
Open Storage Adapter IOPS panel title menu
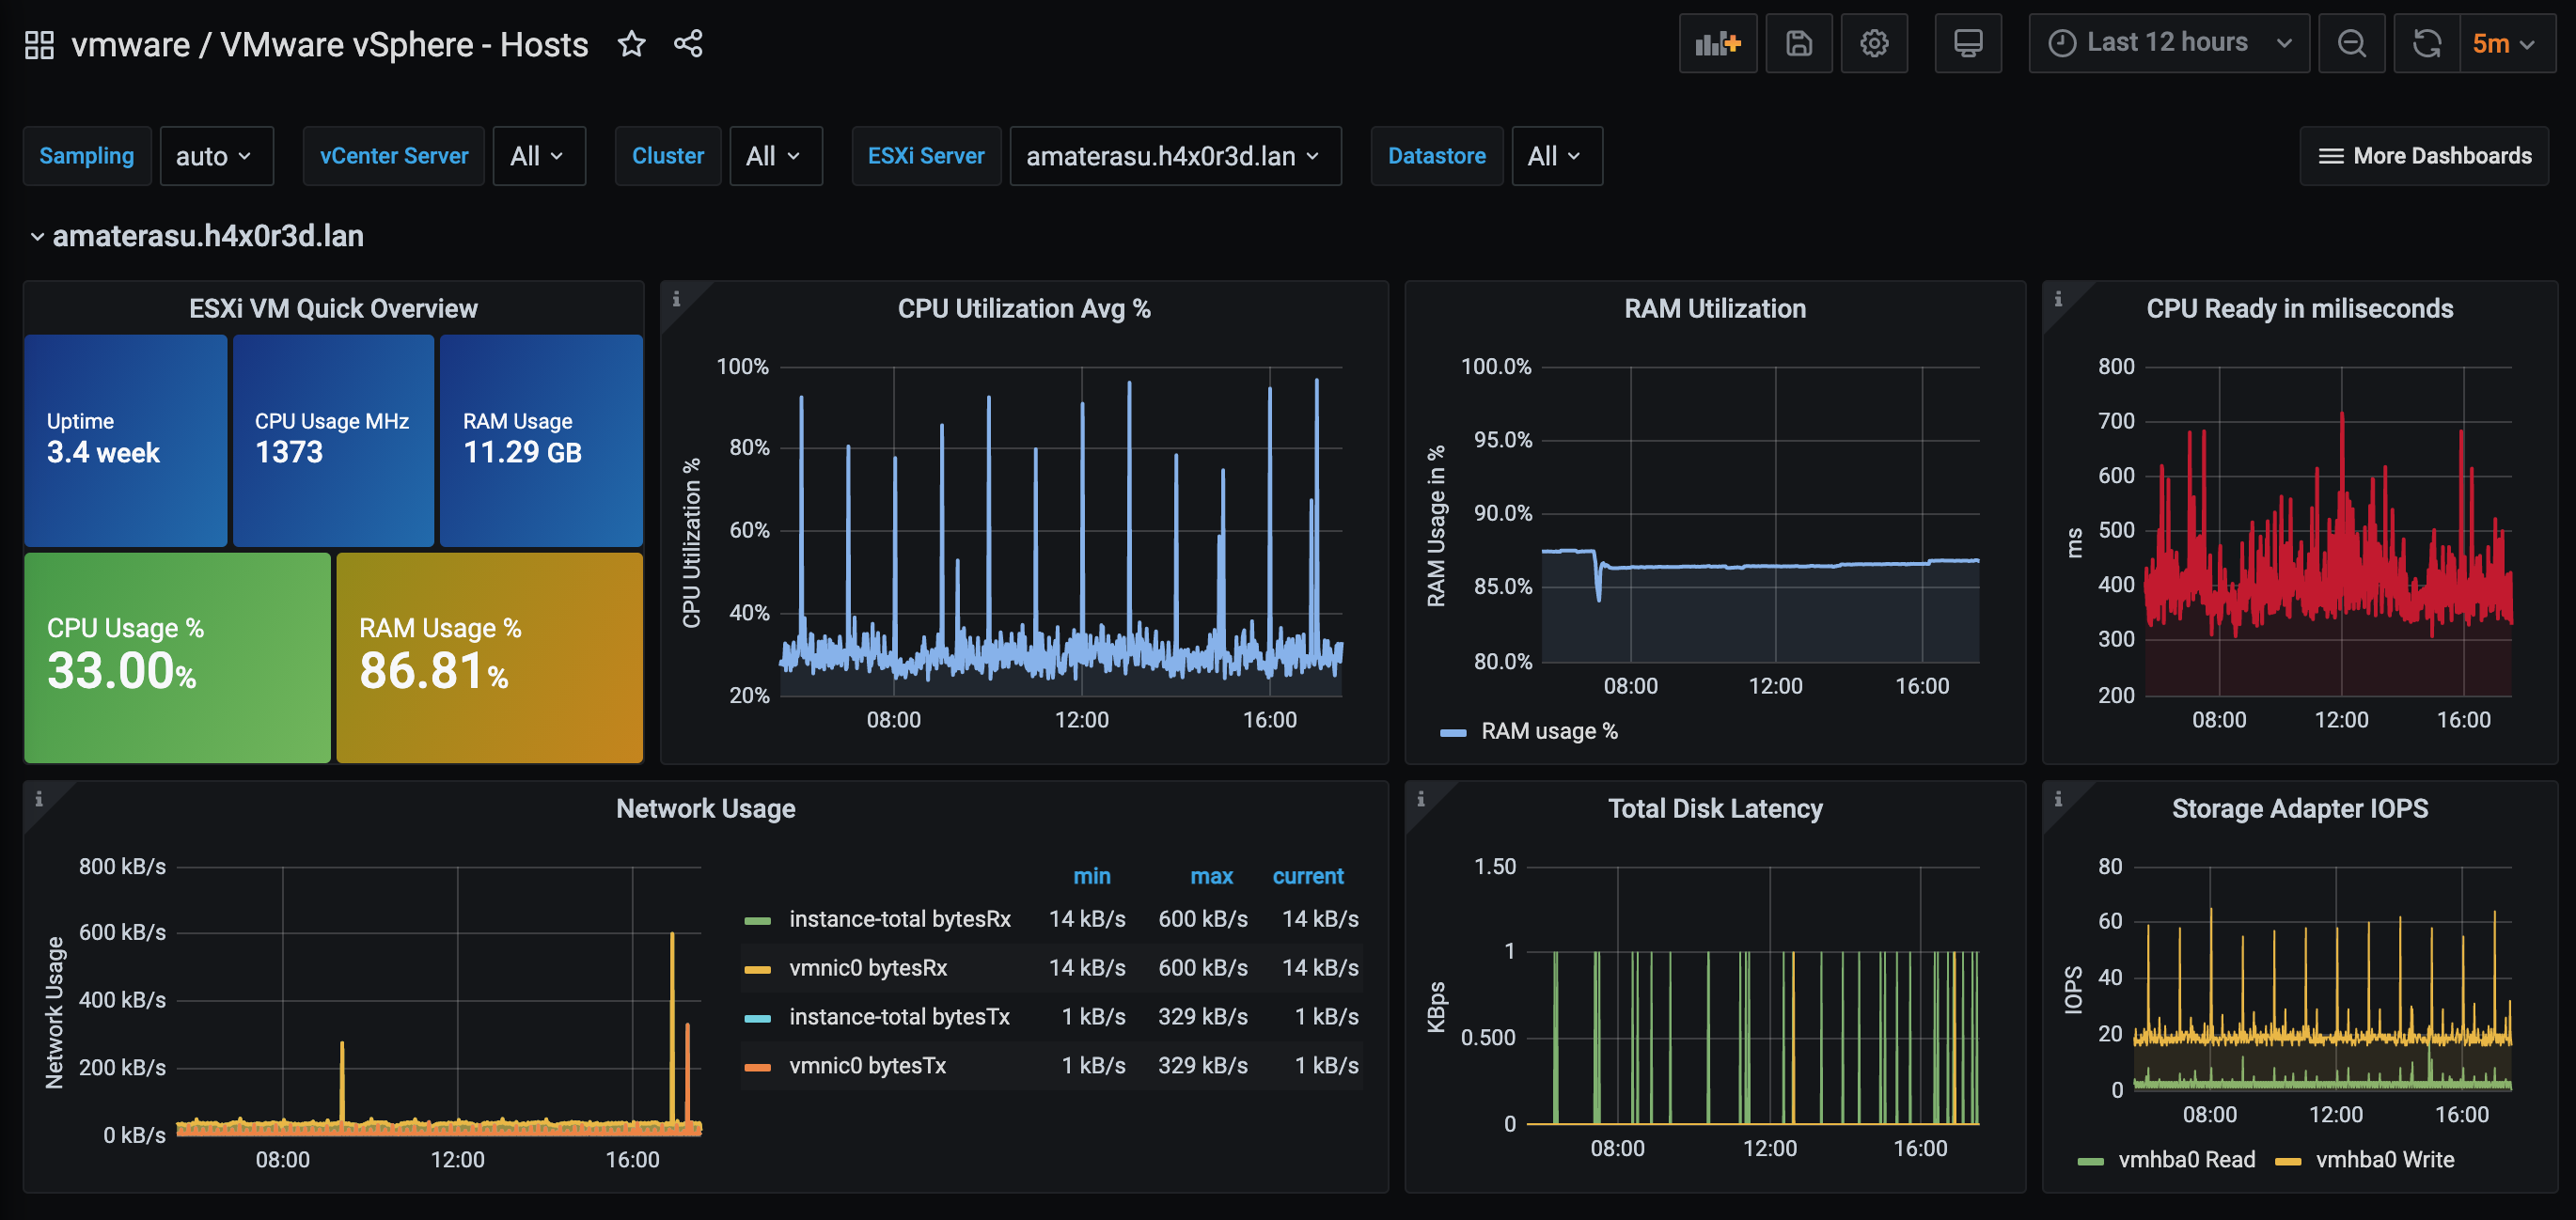click(x=2299, y=808)
